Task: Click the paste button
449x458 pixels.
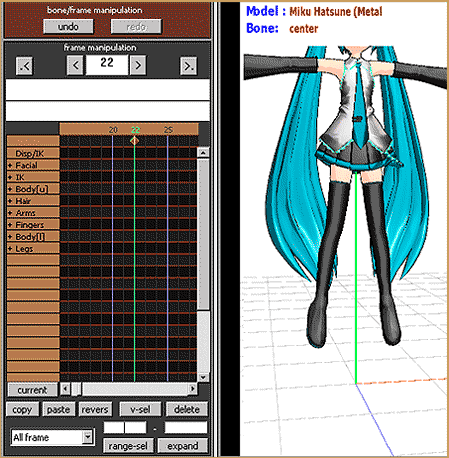Action: [x=59, y=409]
